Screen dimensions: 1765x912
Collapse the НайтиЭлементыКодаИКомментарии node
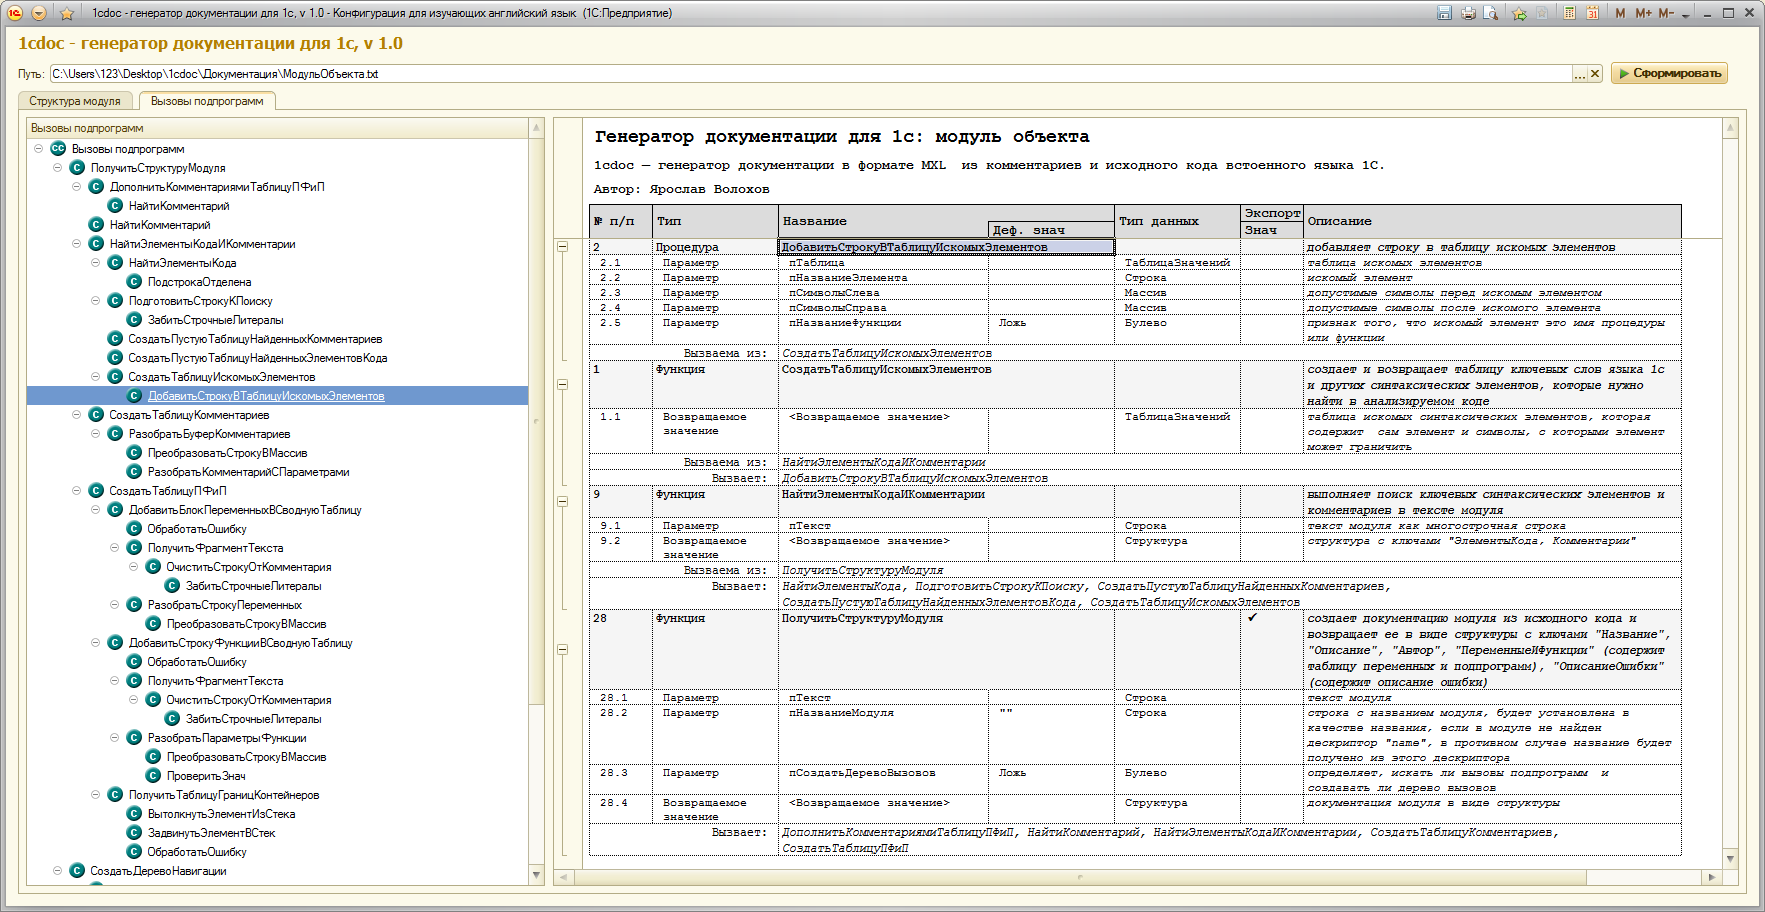(x=77, y=244)
